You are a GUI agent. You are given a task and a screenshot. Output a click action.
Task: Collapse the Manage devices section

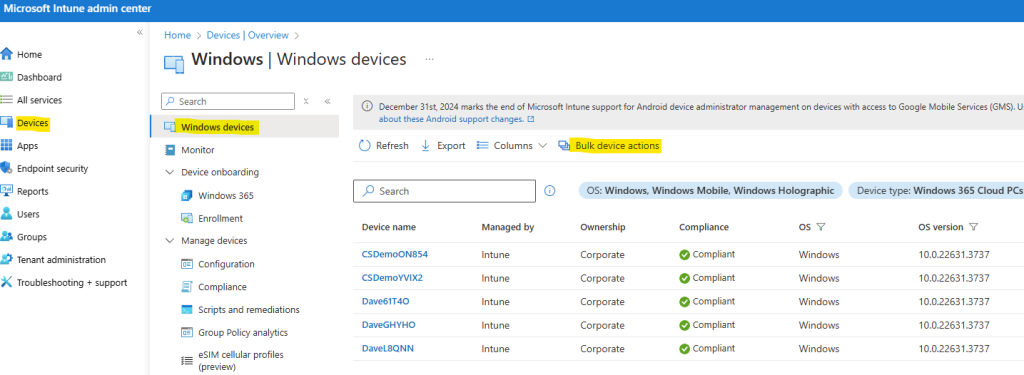pos(169,241)
